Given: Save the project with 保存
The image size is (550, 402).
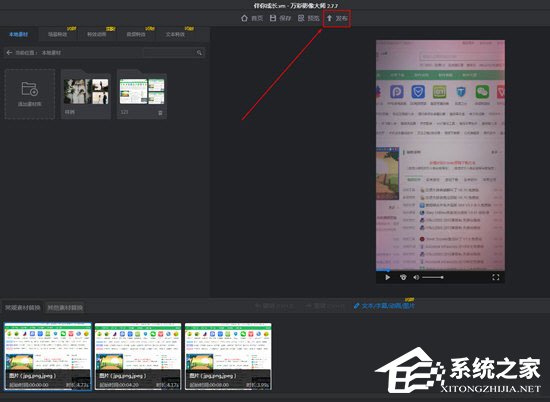Looking at the screenshot, I should pos(280,18).
